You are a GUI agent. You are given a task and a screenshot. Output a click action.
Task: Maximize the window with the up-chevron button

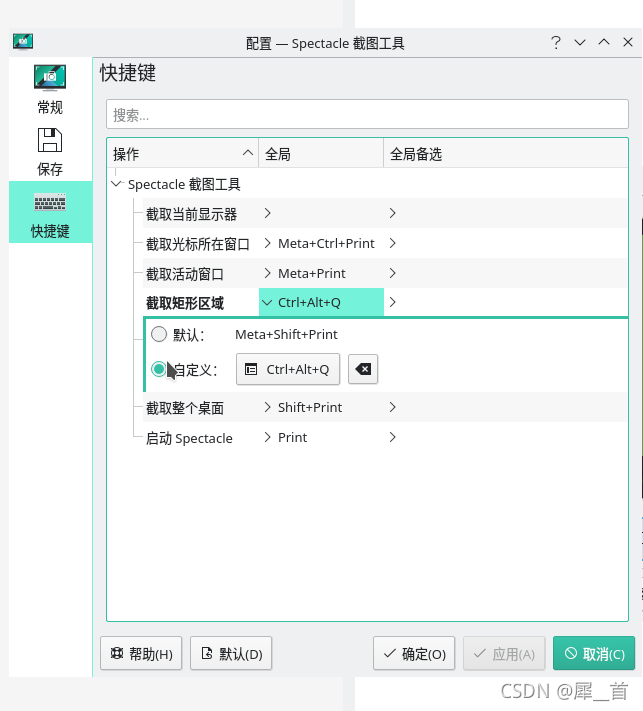pyautogui.click(x=604, y=42)
